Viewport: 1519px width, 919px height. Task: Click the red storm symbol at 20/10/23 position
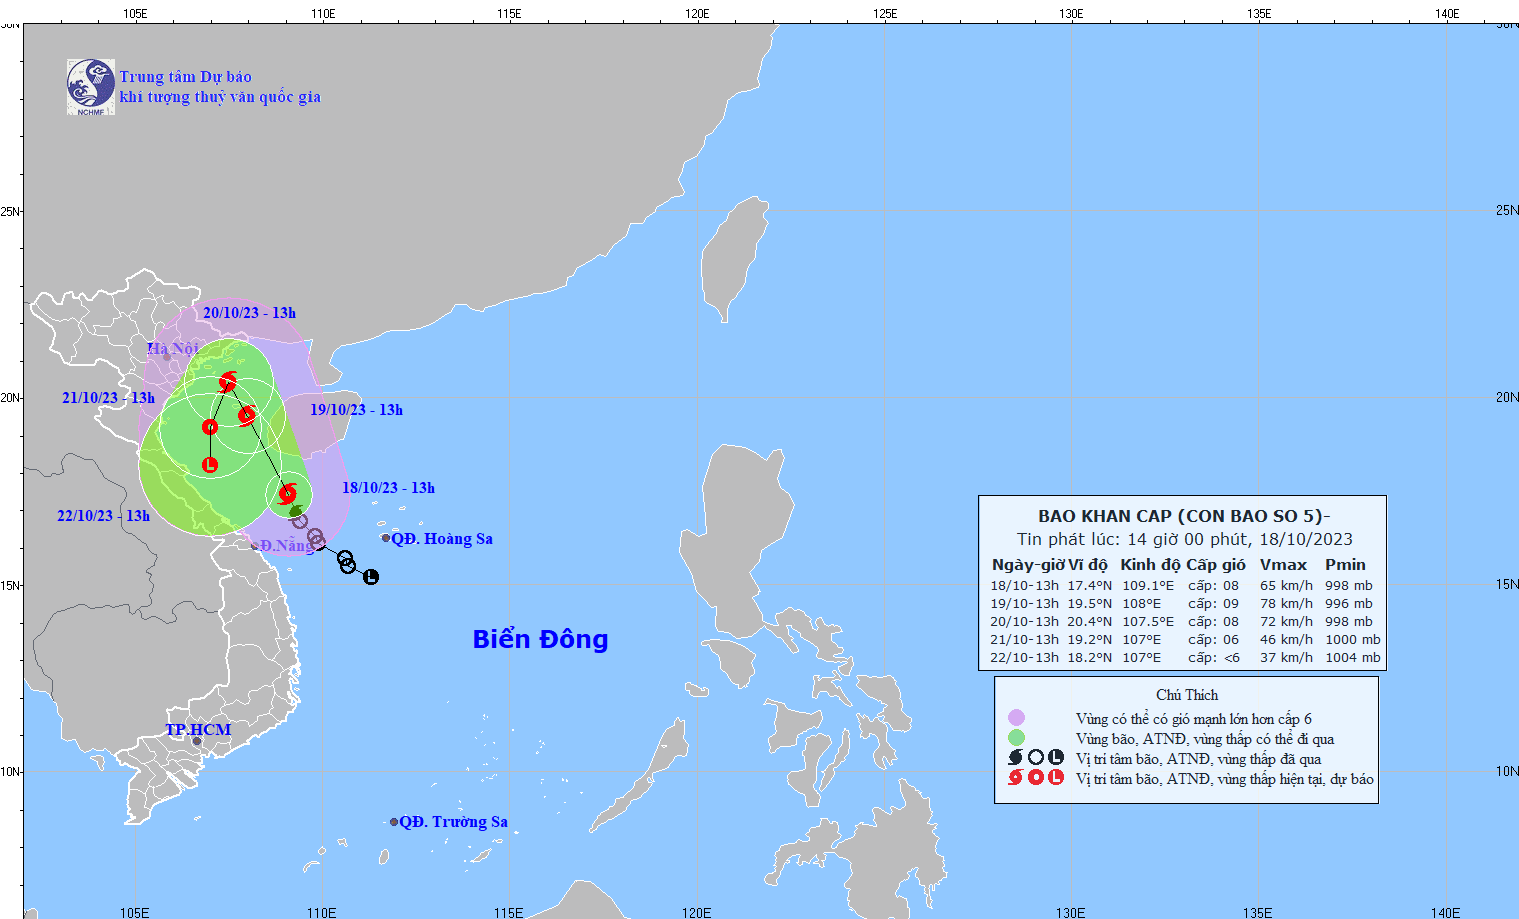coord(228,381)
